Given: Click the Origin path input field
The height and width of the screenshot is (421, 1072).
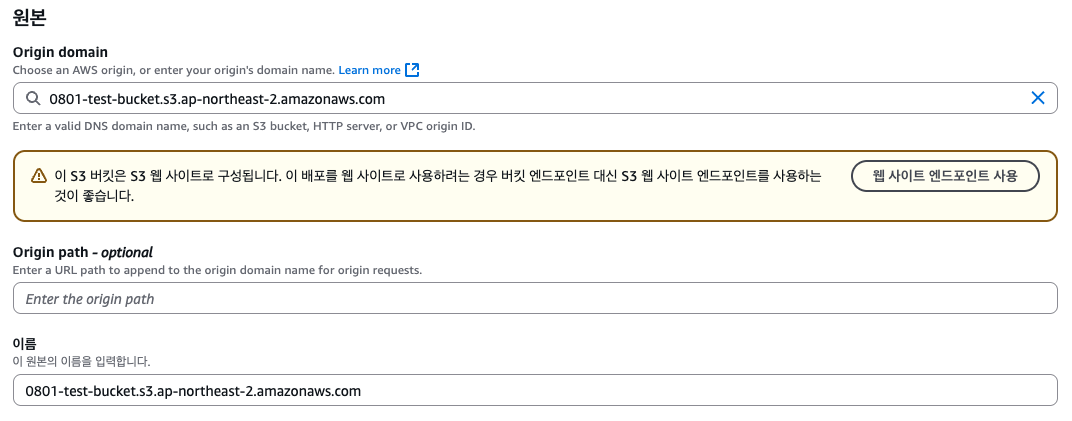Looking at the screenshot, I should 535,299.
